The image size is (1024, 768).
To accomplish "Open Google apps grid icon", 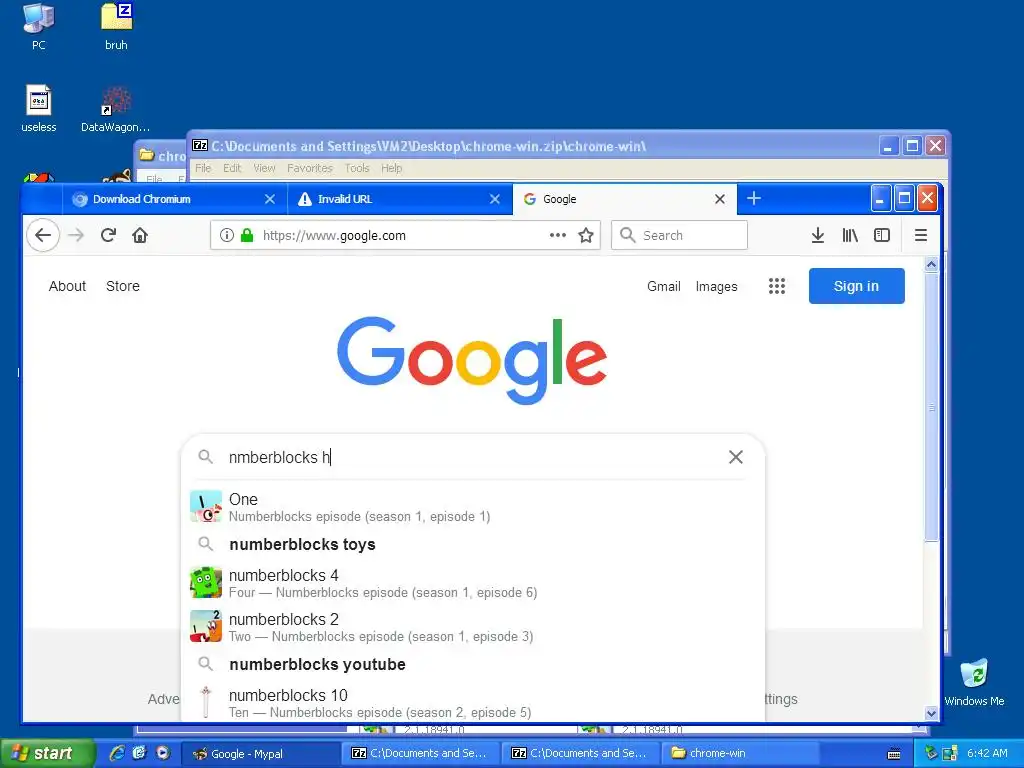I will click(x=776, y=286).
